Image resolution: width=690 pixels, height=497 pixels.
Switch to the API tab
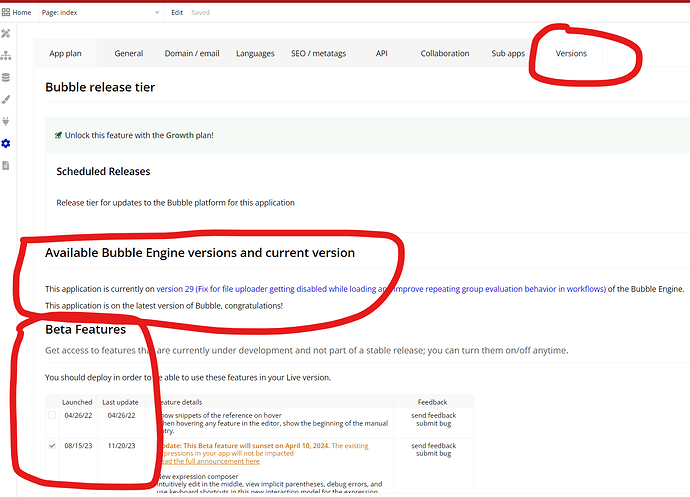(x=382, y=53)
